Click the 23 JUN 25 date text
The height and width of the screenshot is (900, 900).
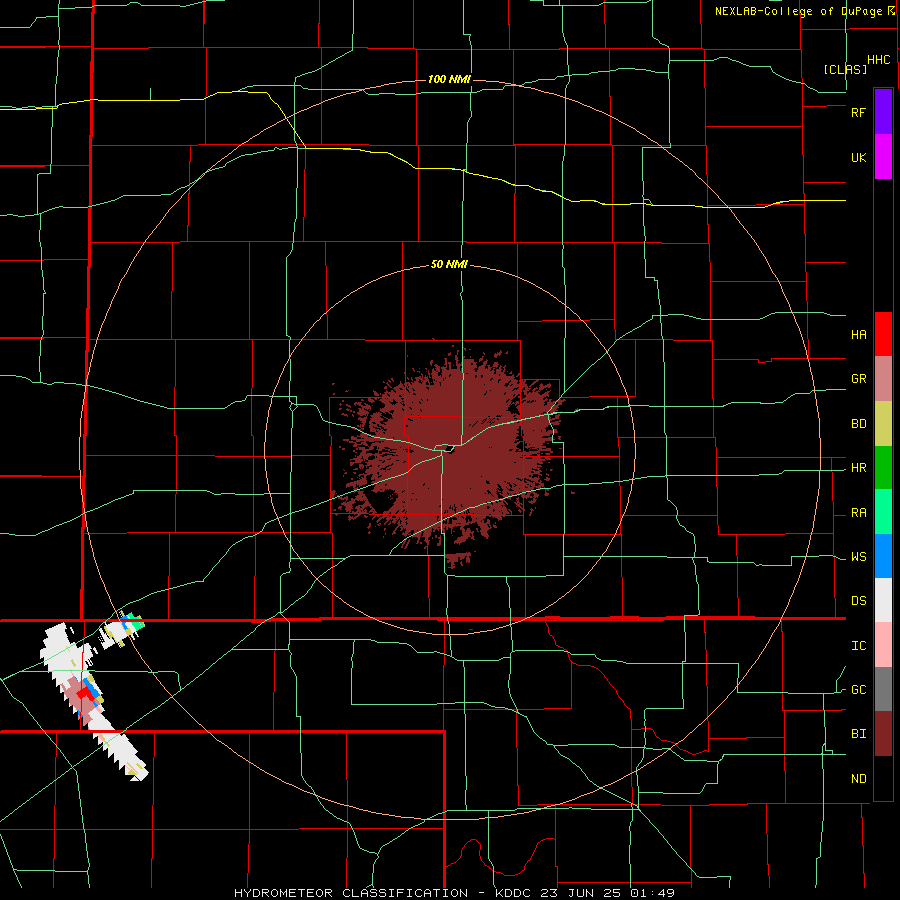point(579,893)
